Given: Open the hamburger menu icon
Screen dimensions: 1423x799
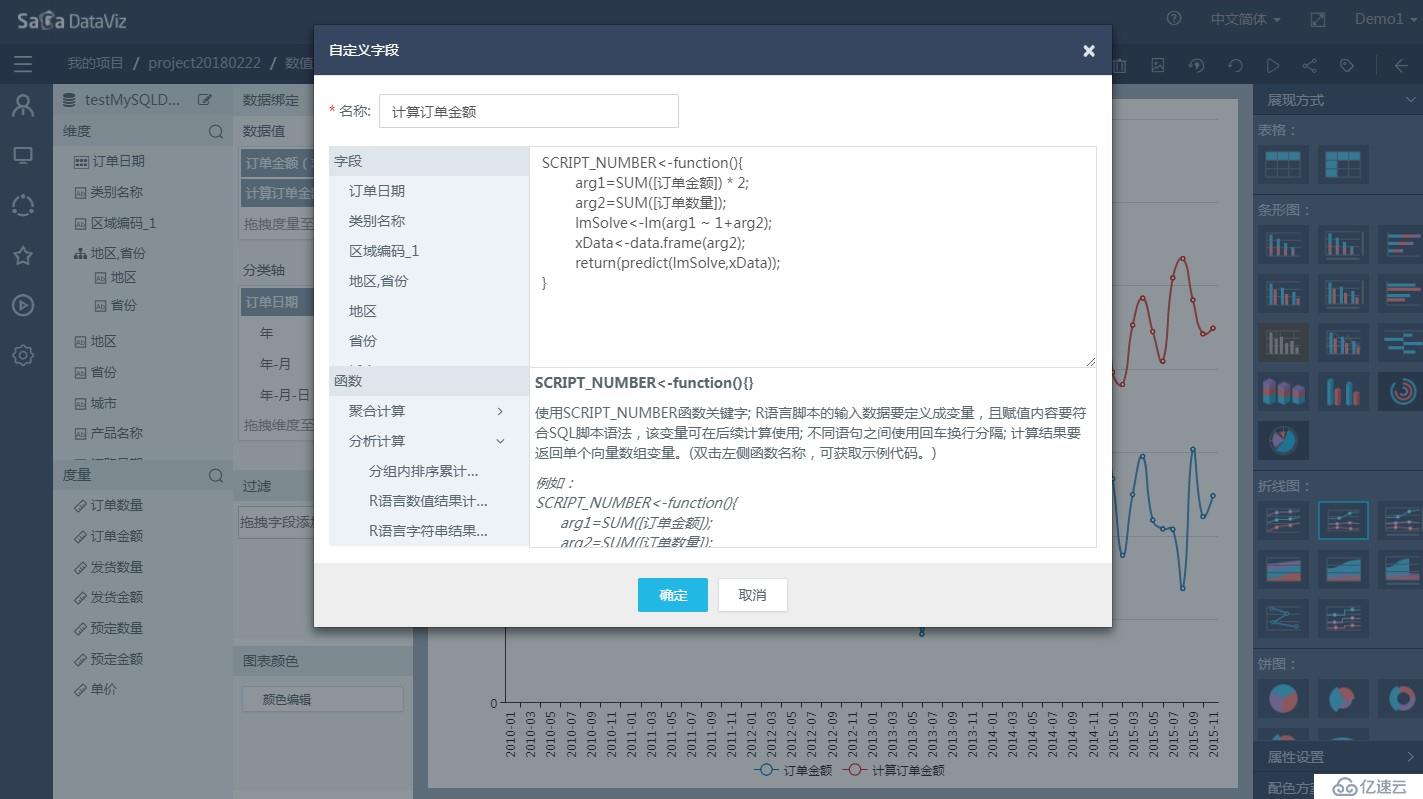Looking at the screenshot, I should coord(23,64).
